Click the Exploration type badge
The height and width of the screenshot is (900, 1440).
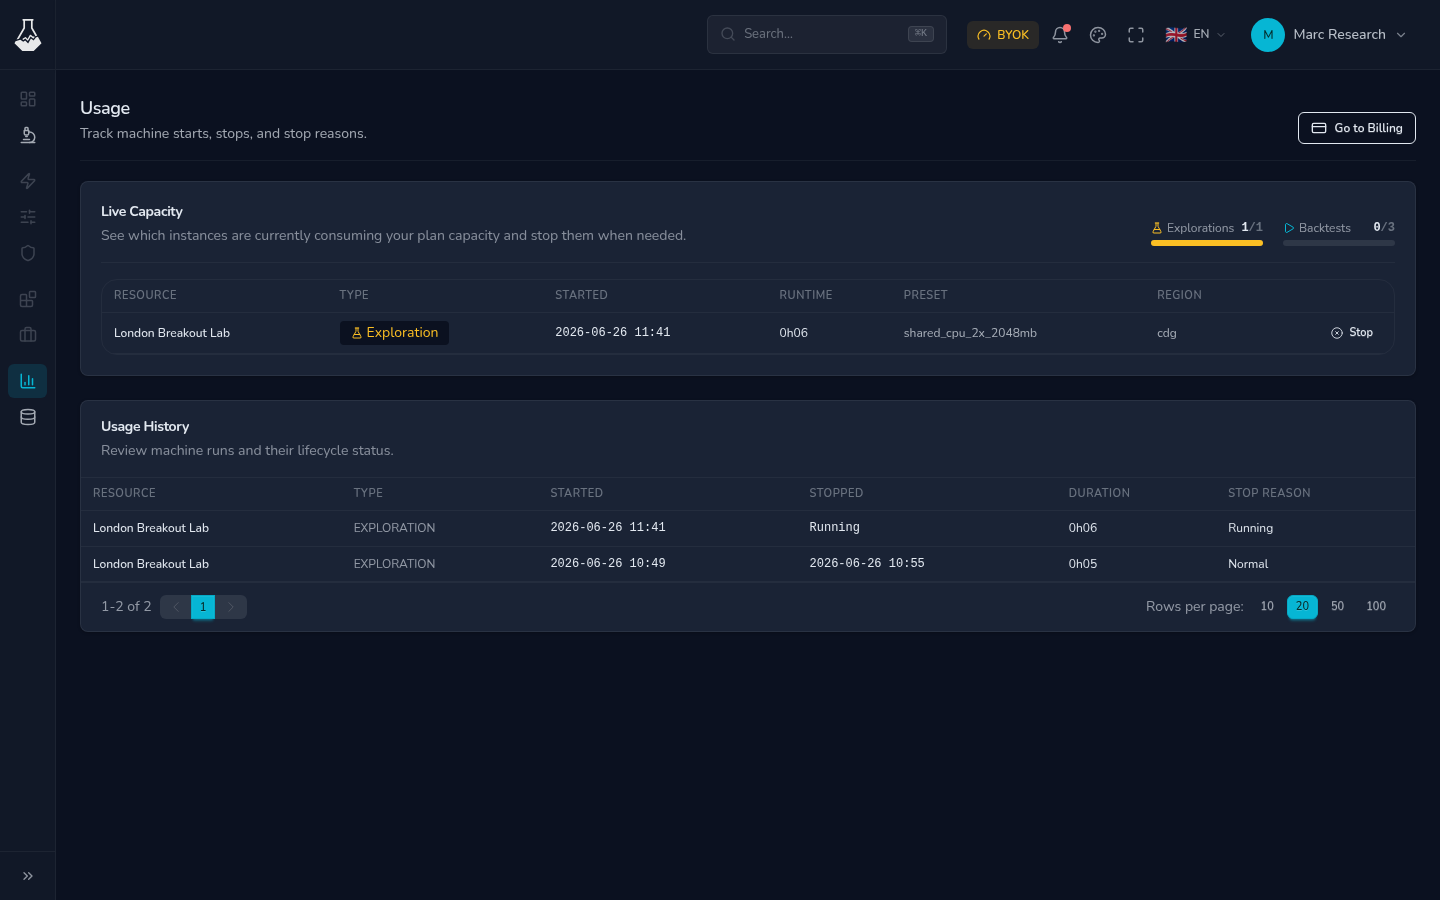coord(394,333)
